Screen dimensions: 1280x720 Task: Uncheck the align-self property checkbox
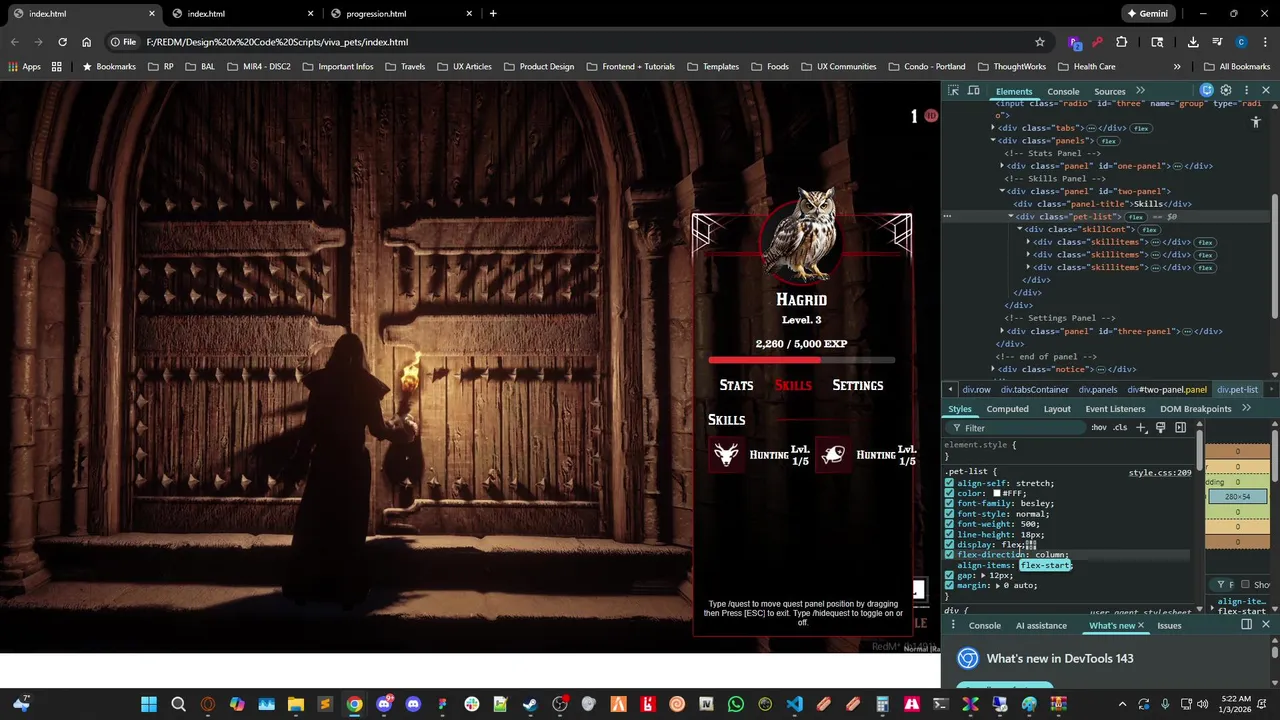coord(949,483)
